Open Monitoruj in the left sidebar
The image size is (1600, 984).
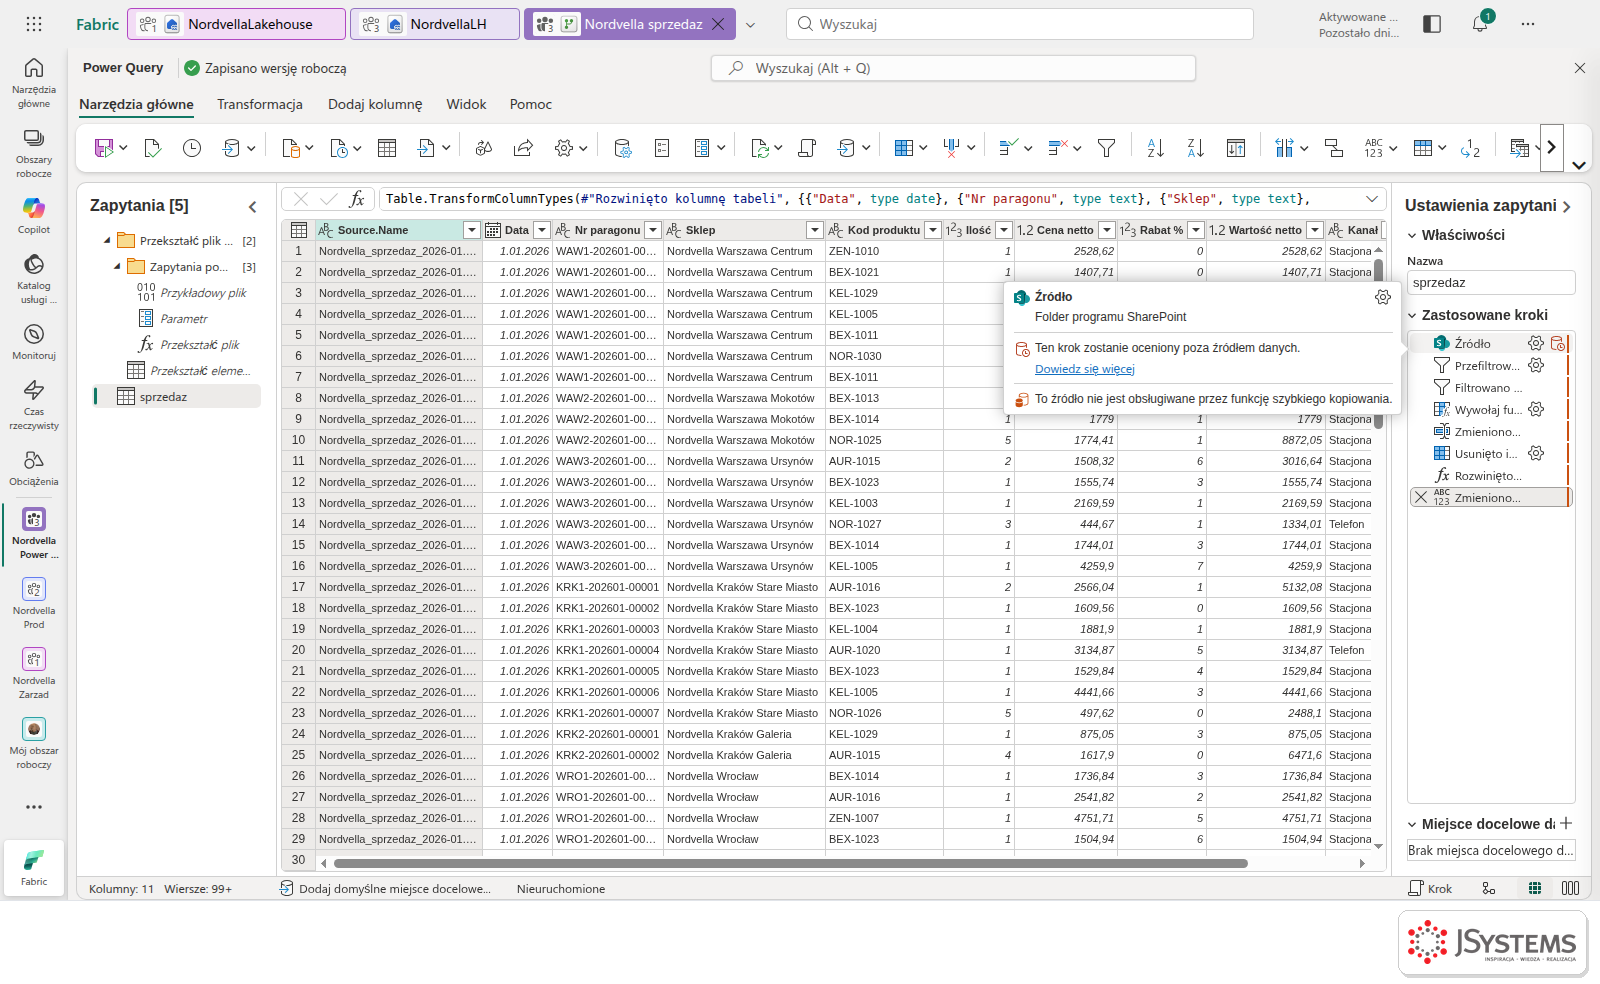coord(34,340)
